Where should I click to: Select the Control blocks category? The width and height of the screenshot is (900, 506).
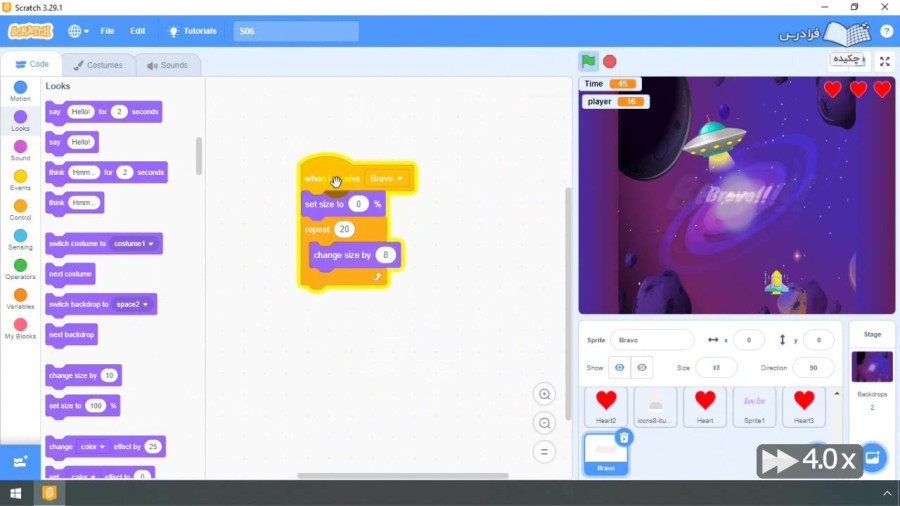pyautogui.click(x=20, y=210)
